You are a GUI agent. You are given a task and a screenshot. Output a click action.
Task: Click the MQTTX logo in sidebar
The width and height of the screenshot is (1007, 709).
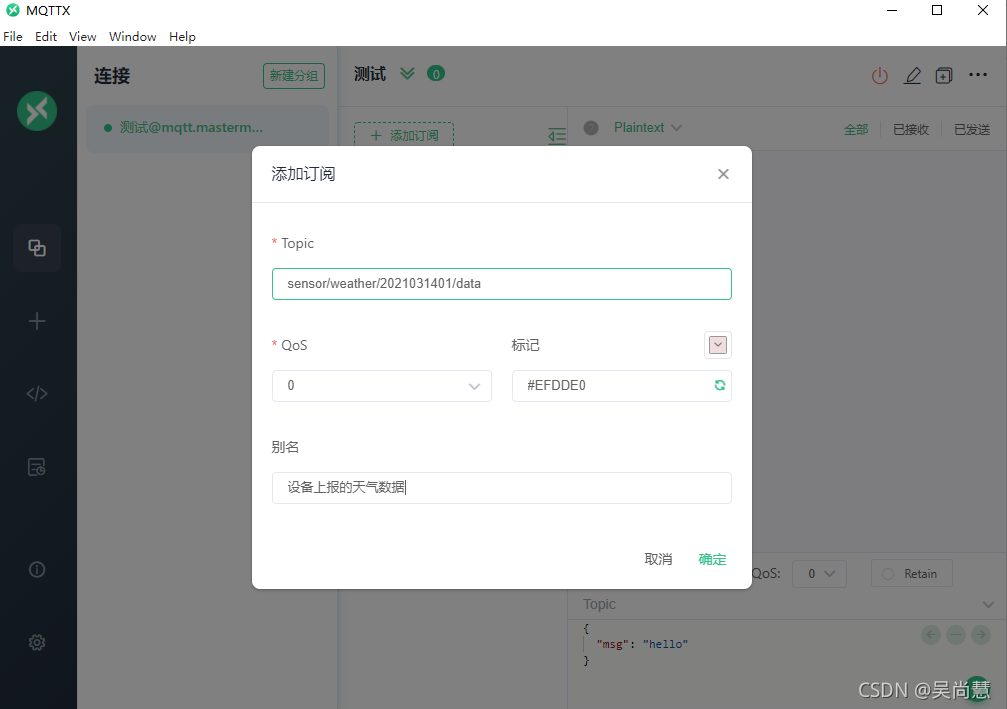37,111
